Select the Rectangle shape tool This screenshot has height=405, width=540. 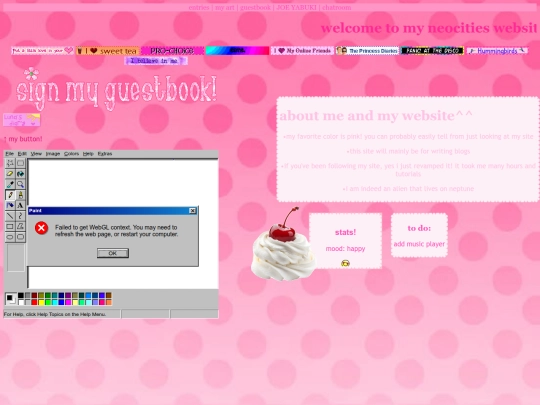coord(10,227)
